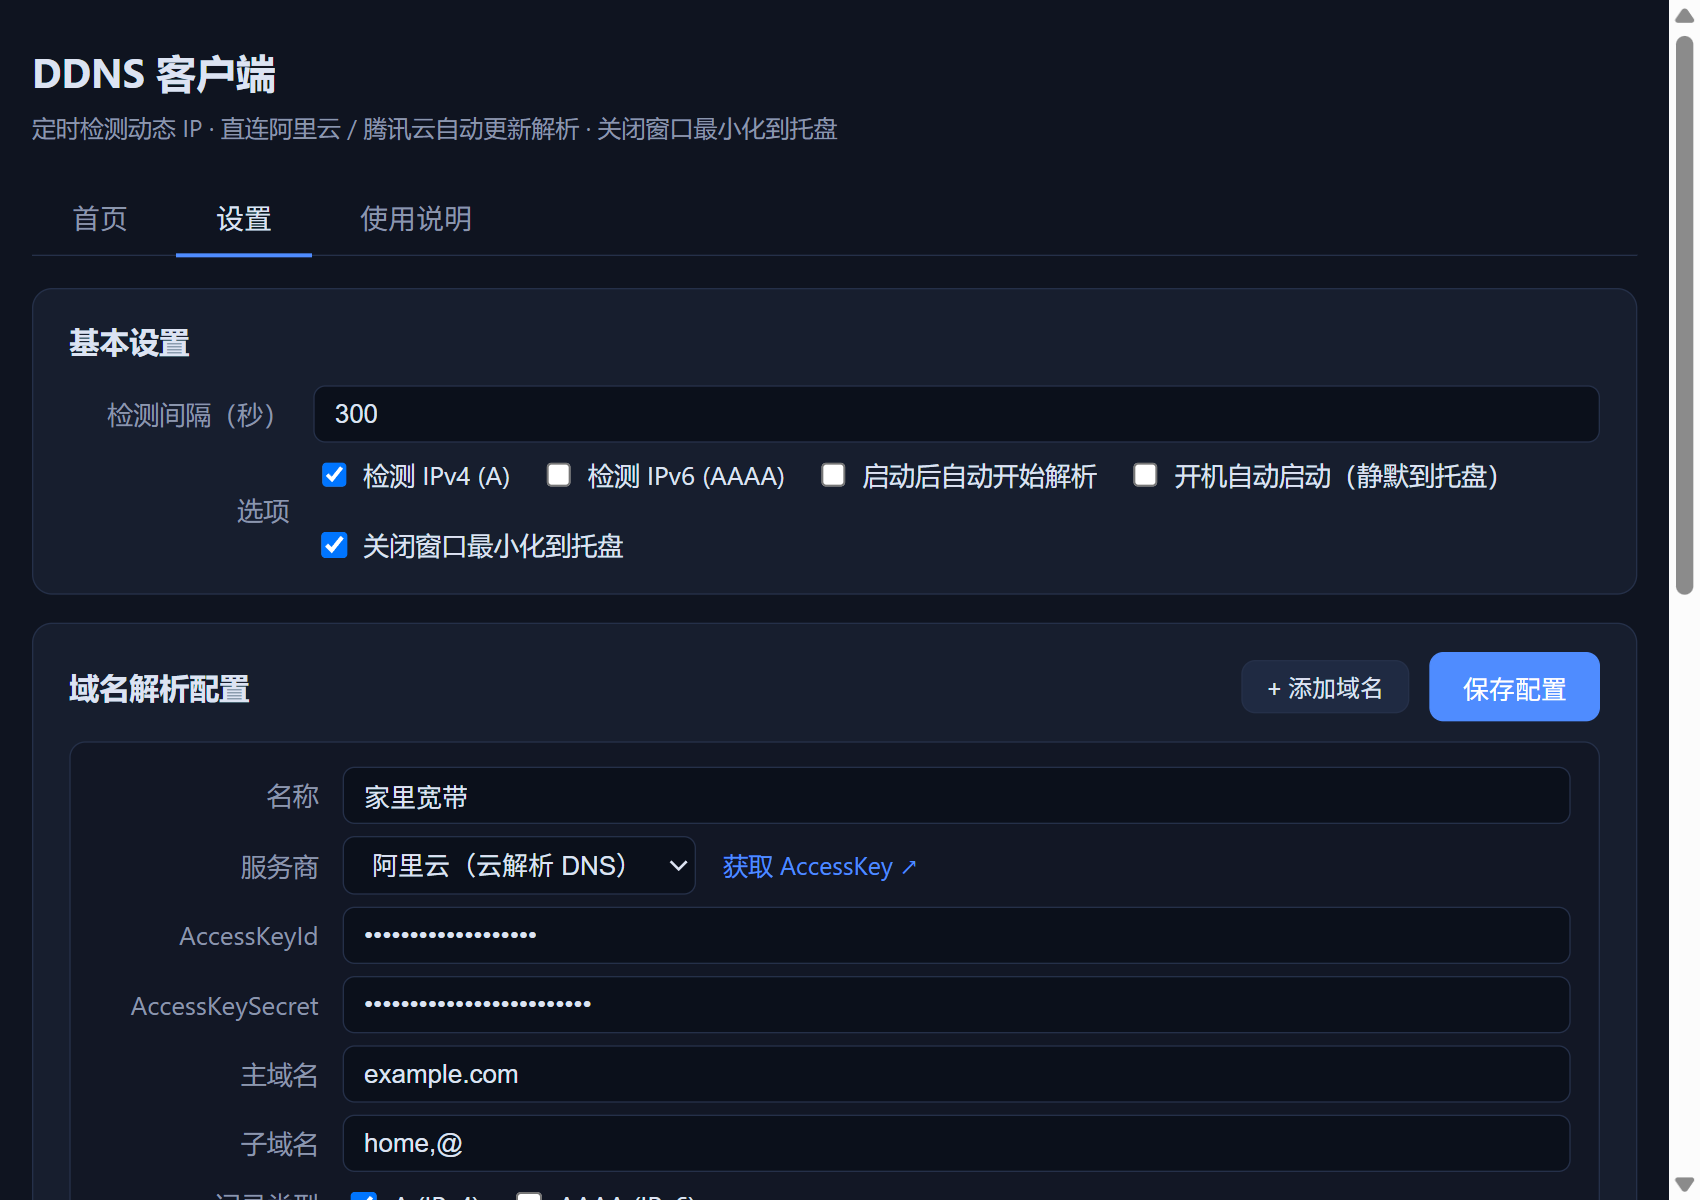Open the 获取 AccessKey link
The height and width of the screenshot is (1200, 1700).
(x=819, y=866)
